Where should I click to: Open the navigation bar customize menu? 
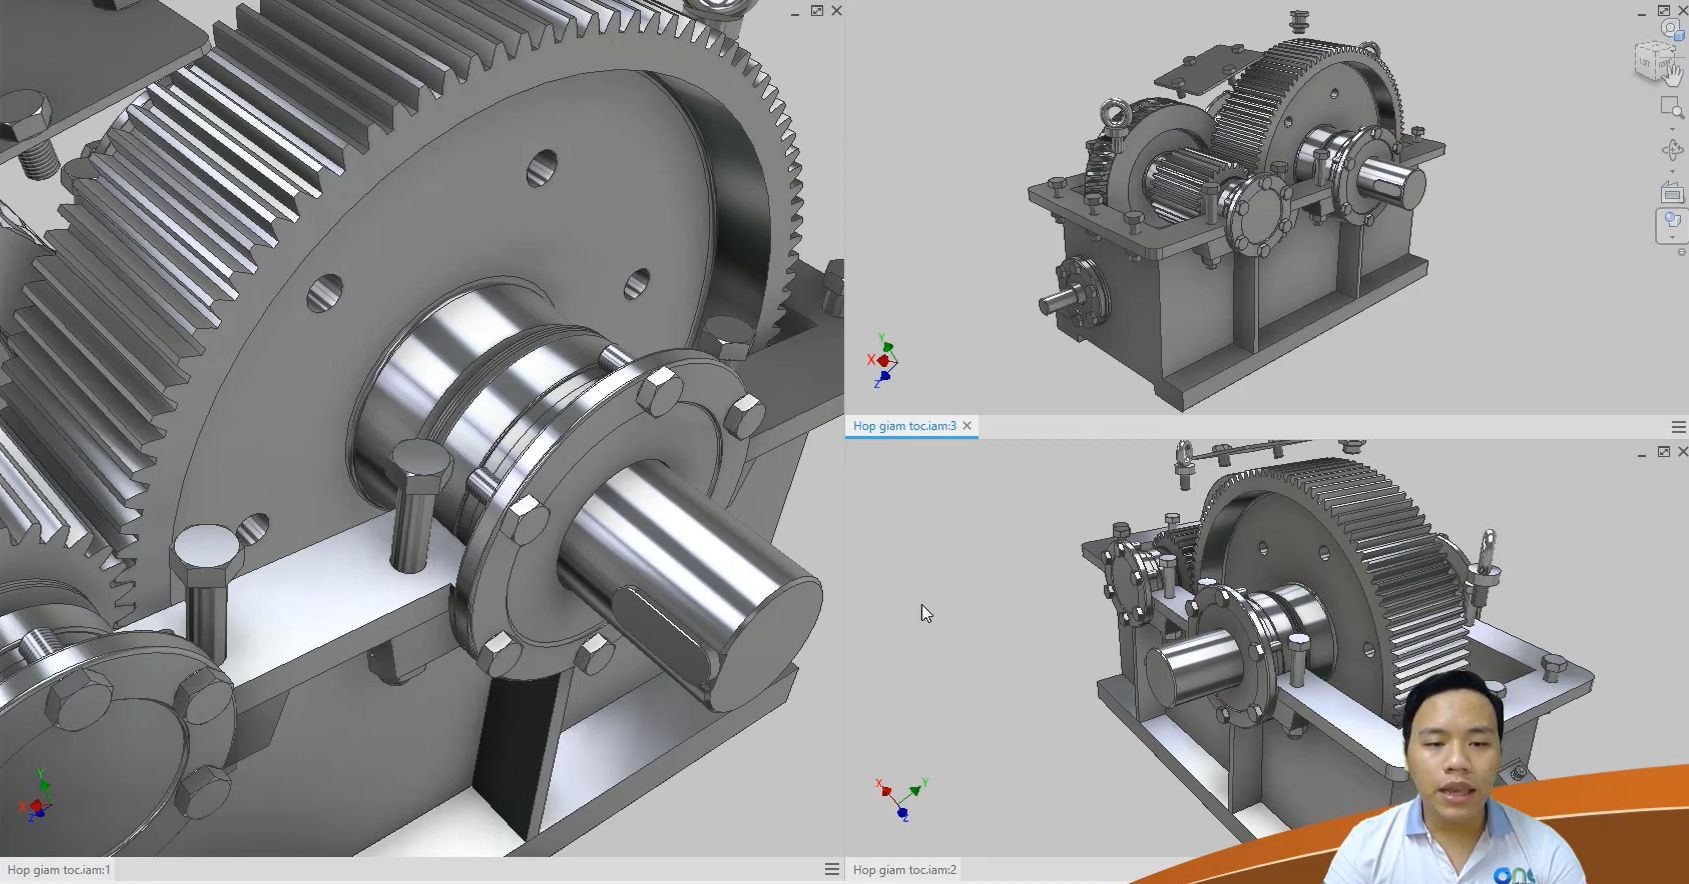tap(1682, 252)
